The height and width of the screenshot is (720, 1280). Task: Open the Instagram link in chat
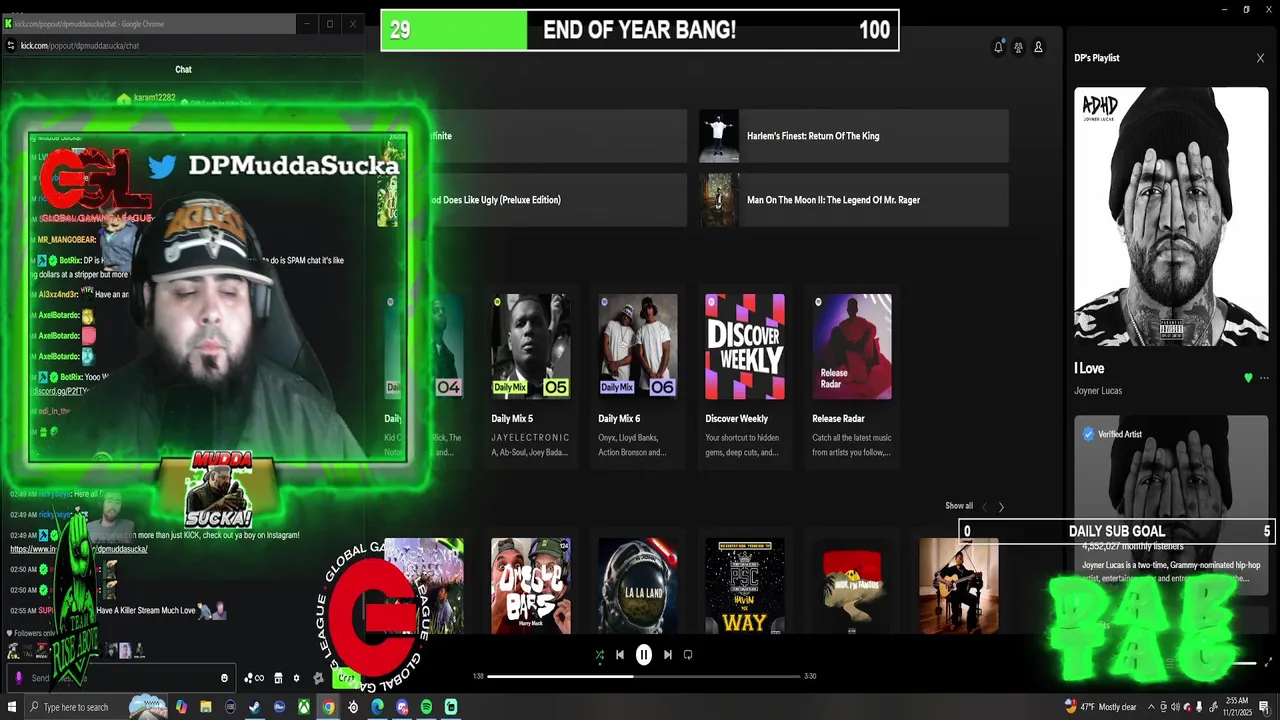tap(79, 549)
